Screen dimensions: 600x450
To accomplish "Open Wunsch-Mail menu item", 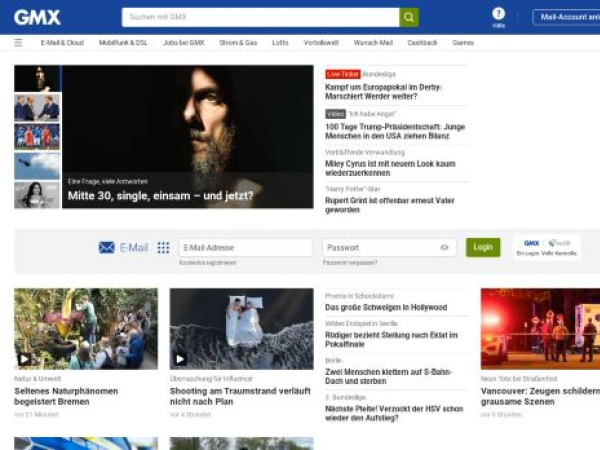I will (x=373, y=42).
